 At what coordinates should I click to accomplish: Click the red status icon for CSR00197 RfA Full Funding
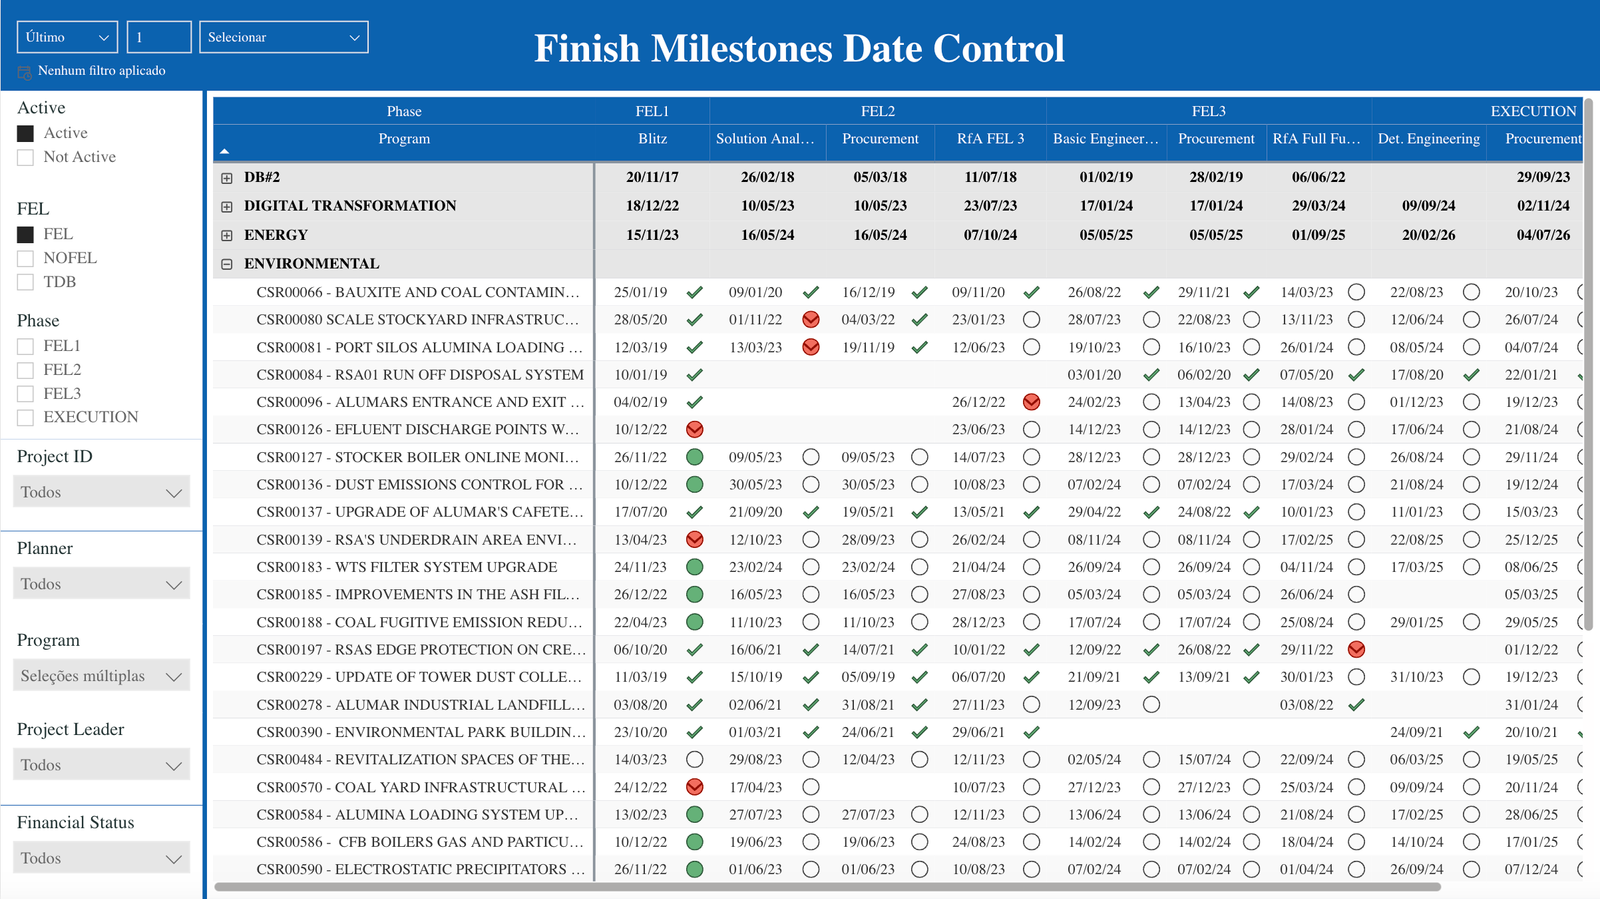(x=1356, y=650)
